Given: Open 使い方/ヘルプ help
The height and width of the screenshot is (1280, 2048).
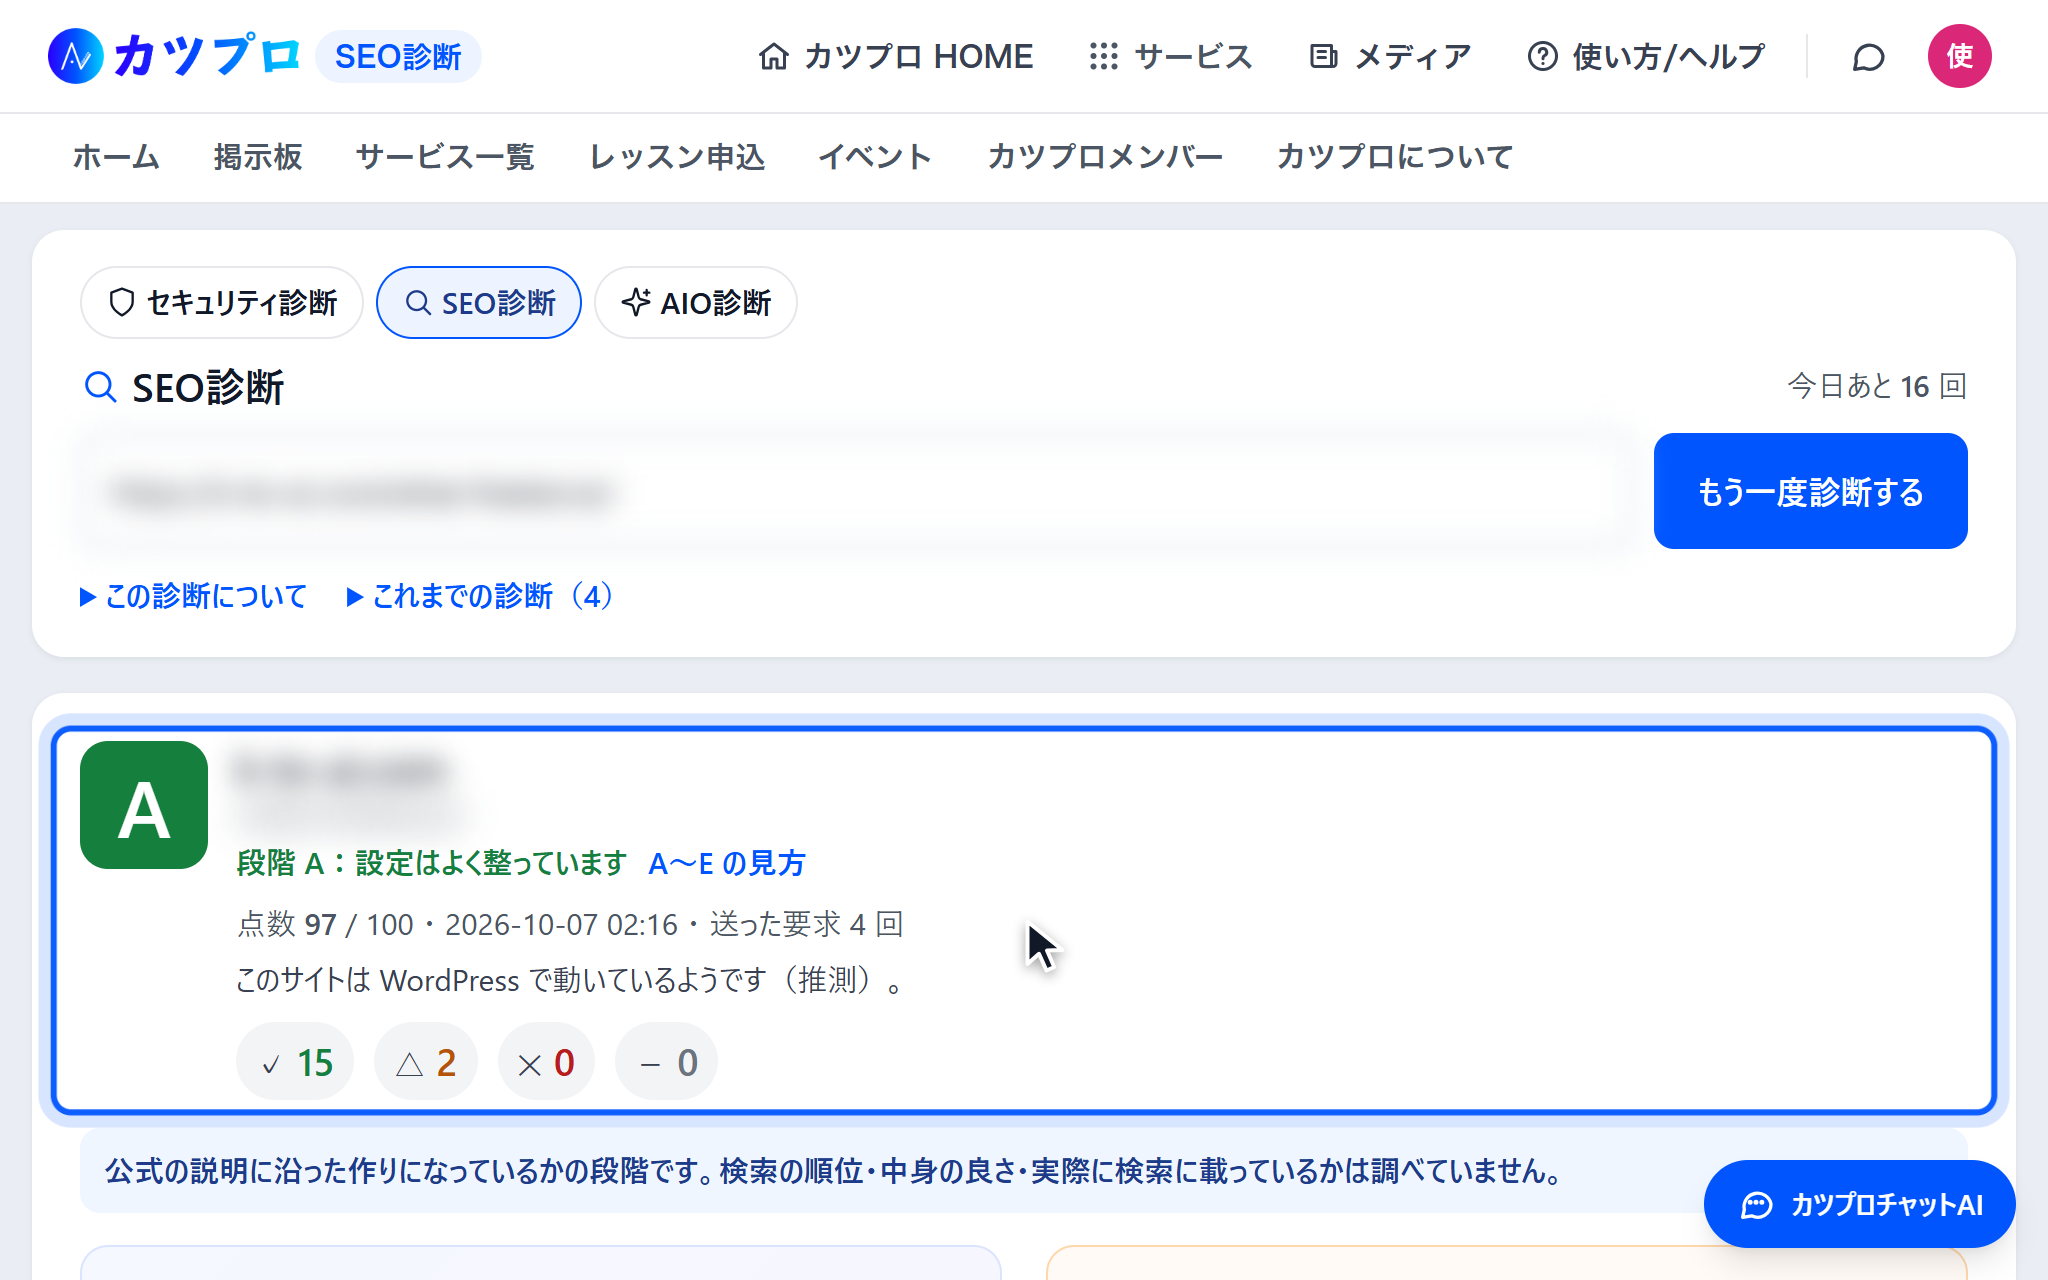Looking at the screenshot, I should (1646, 57).
